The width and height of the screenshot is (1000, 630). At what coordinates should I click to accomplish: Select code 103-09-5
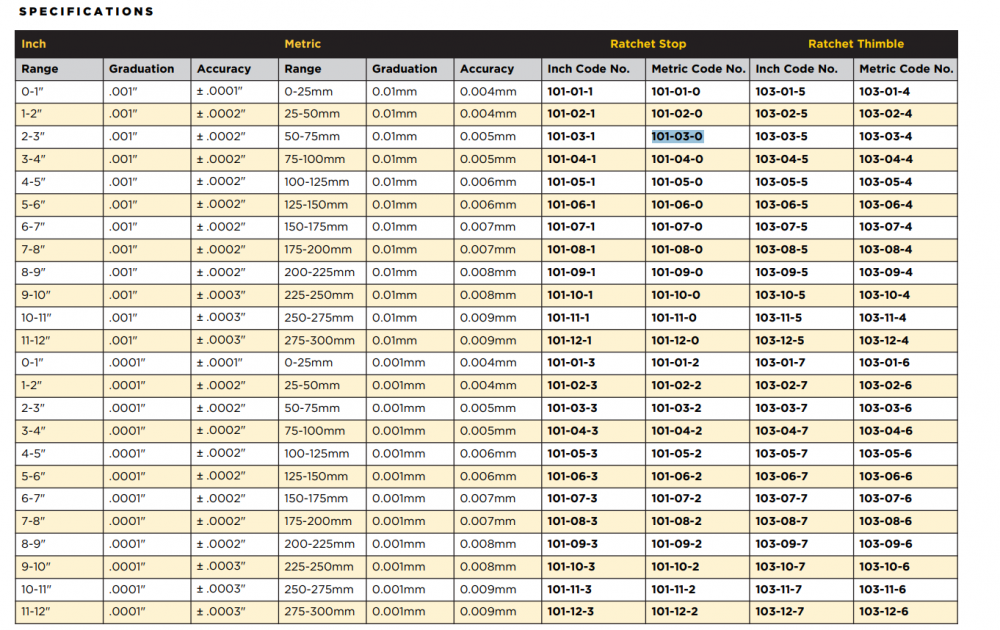(x=781, y=272)
